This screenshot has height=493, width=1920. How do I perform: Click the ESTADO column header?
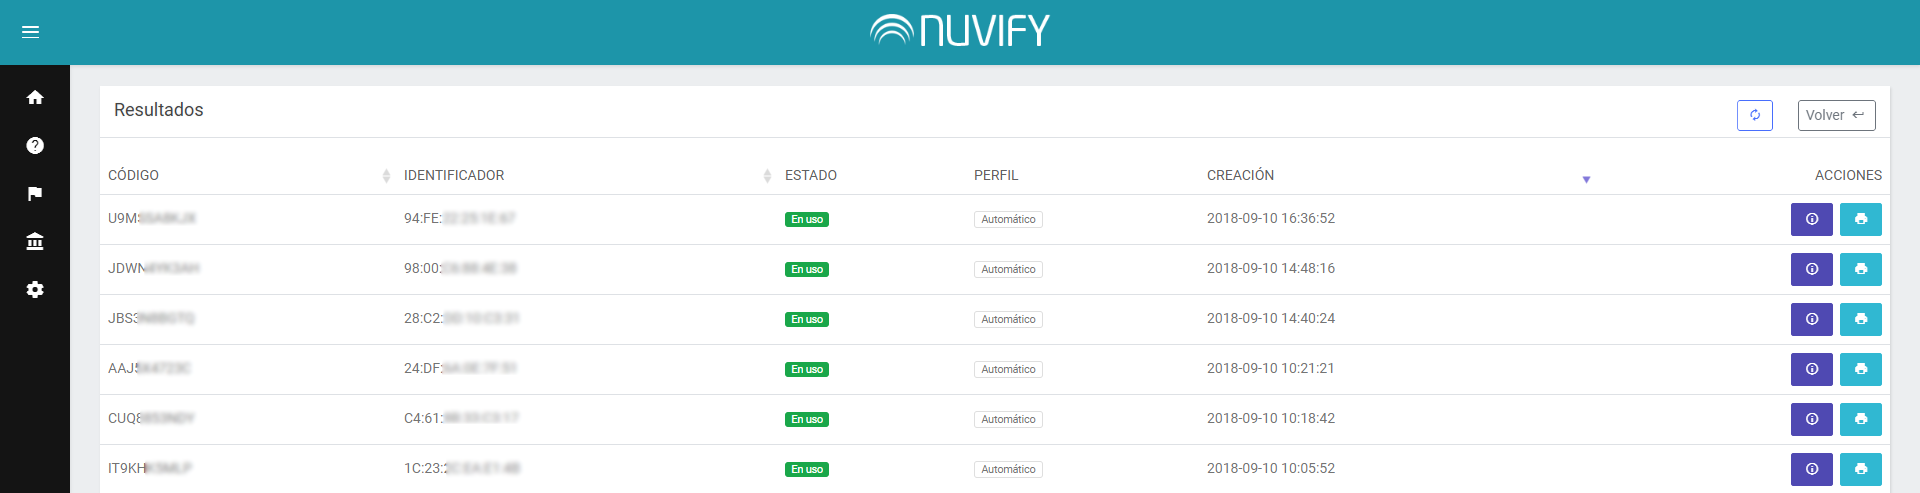pyautogui.click(x=811, y=175)
